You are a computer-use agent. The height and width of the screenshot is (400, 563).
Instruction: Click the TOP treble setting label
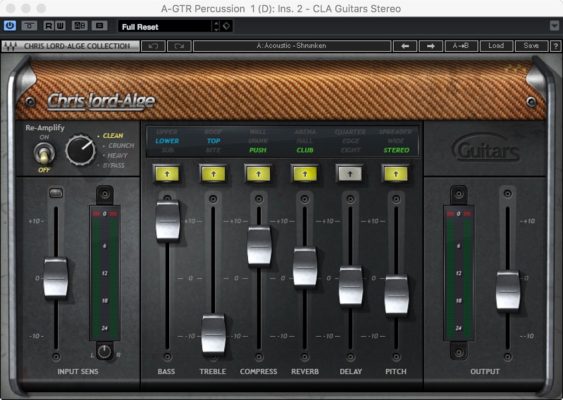tap(214, 141)
